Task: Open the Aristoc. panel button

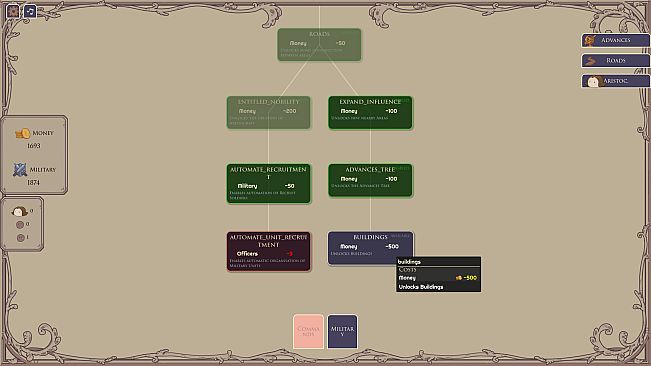Action: 615,81
